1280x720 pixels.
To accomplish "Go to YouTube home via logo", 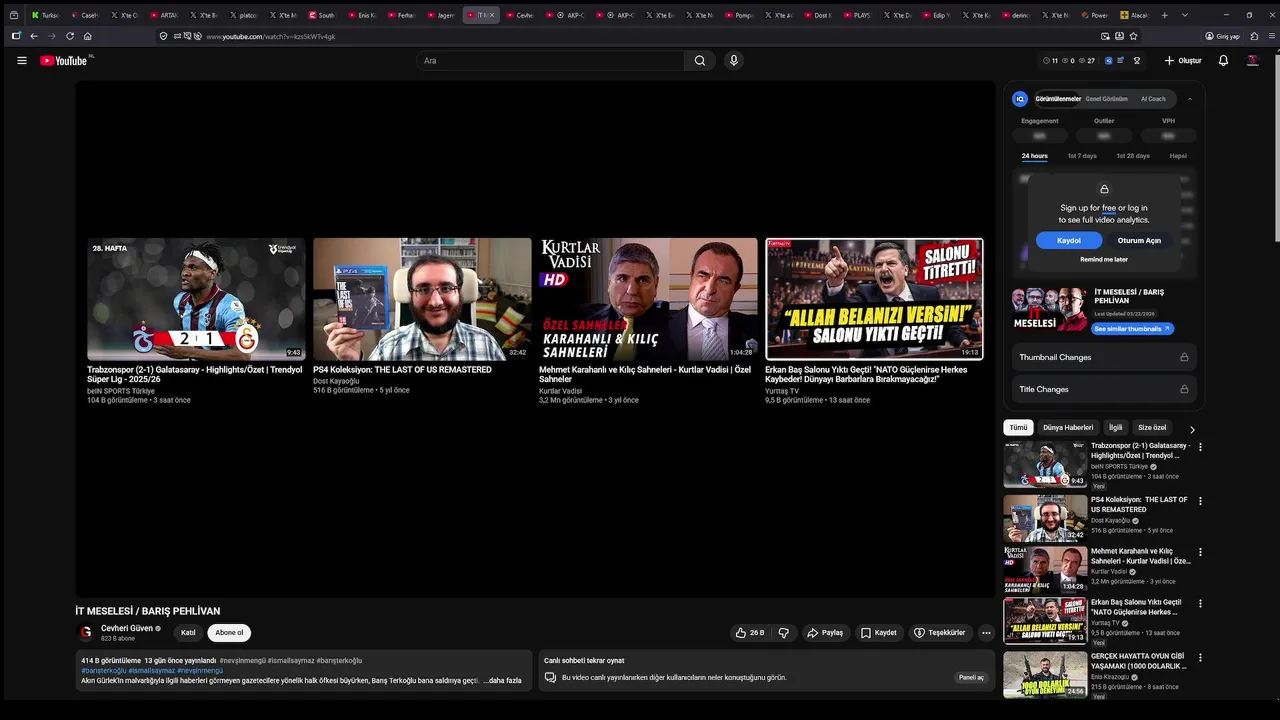I will pos(64,61).
